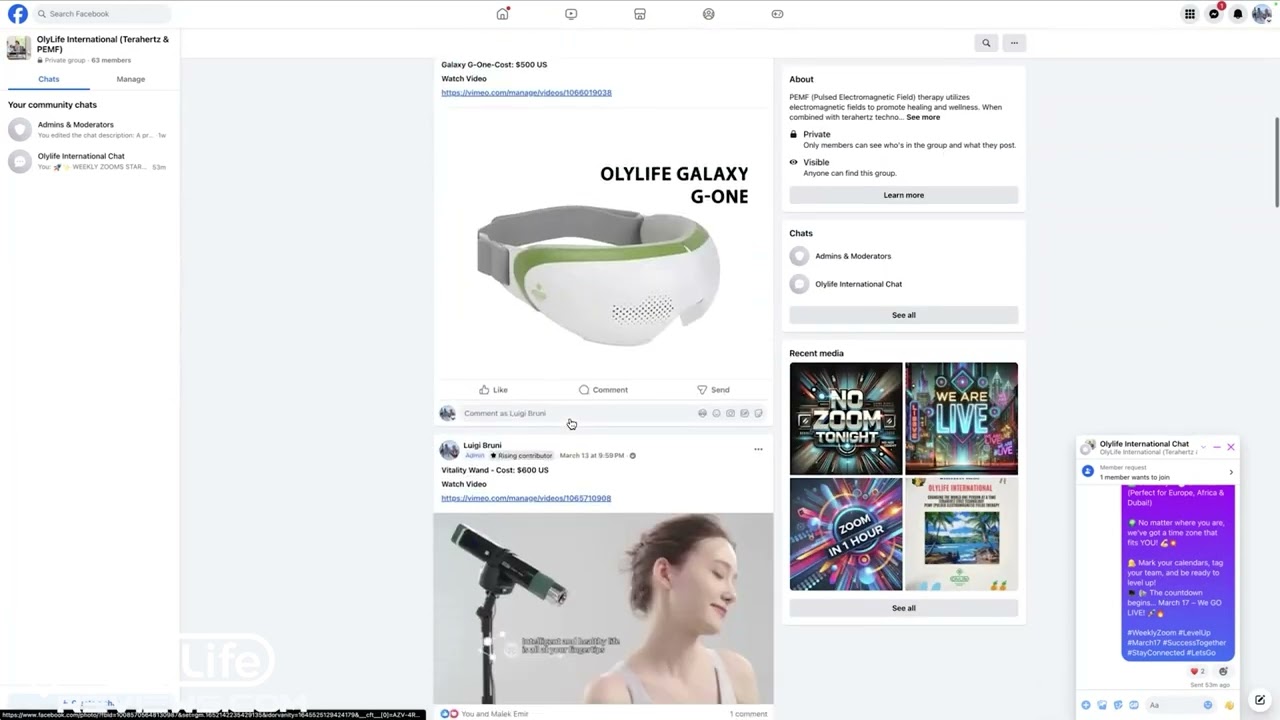Go to Home feed icon
The image size is (1280, 720).
pyautogui.click(x=503, y=14)
